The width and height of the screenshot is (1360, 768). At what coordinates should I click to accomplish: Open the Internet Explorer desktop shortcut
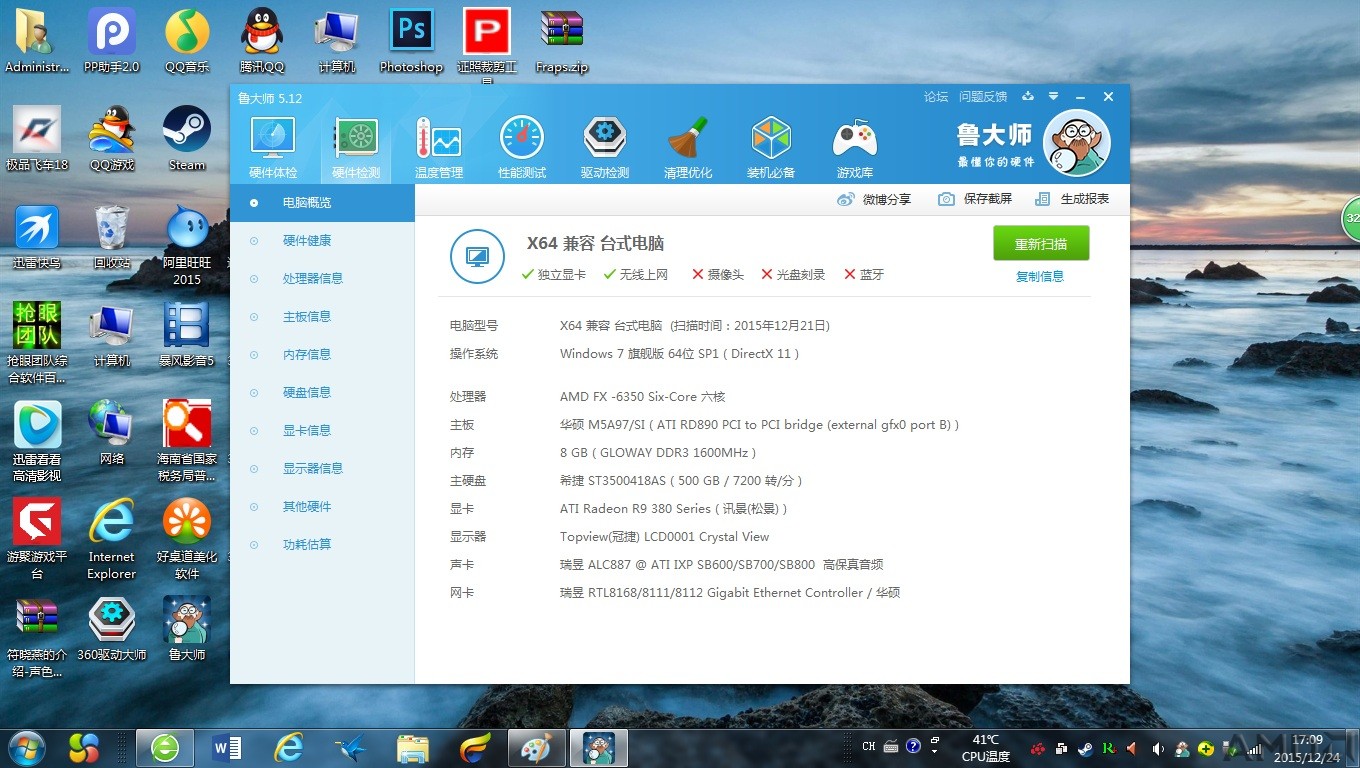[112, 539]
